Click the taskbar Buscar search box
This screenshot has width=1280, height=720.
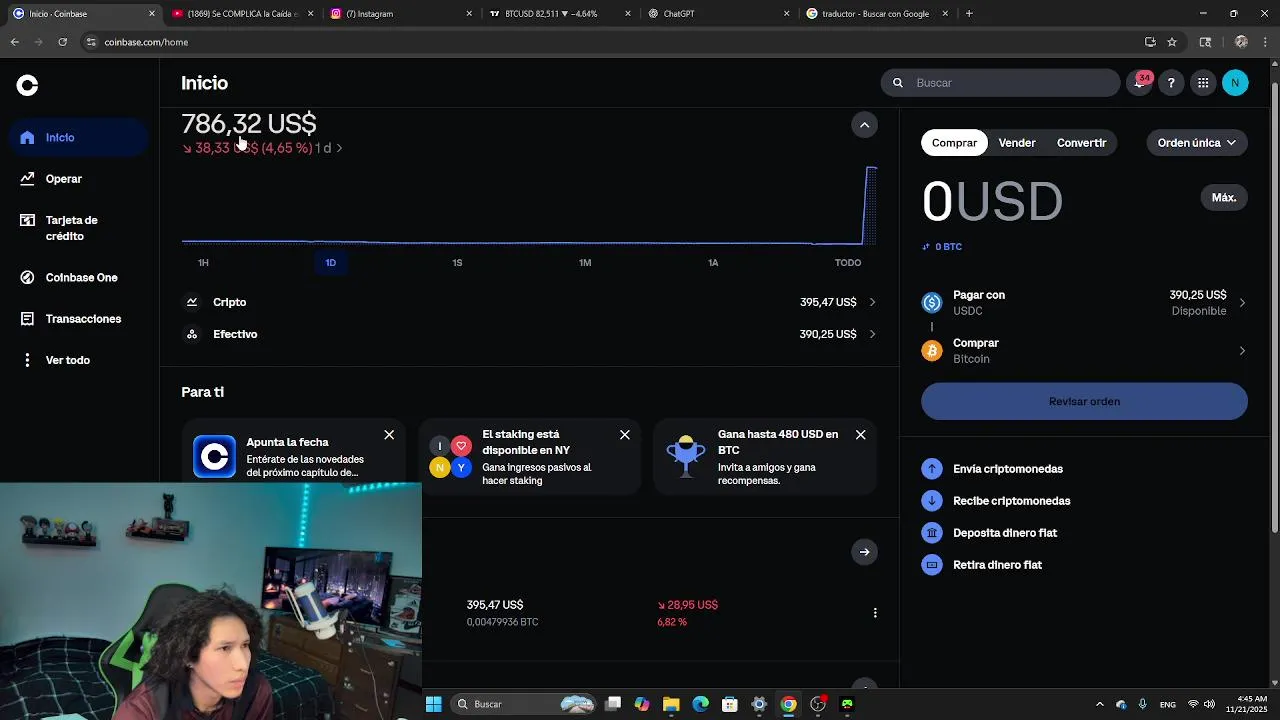(523, 704)
